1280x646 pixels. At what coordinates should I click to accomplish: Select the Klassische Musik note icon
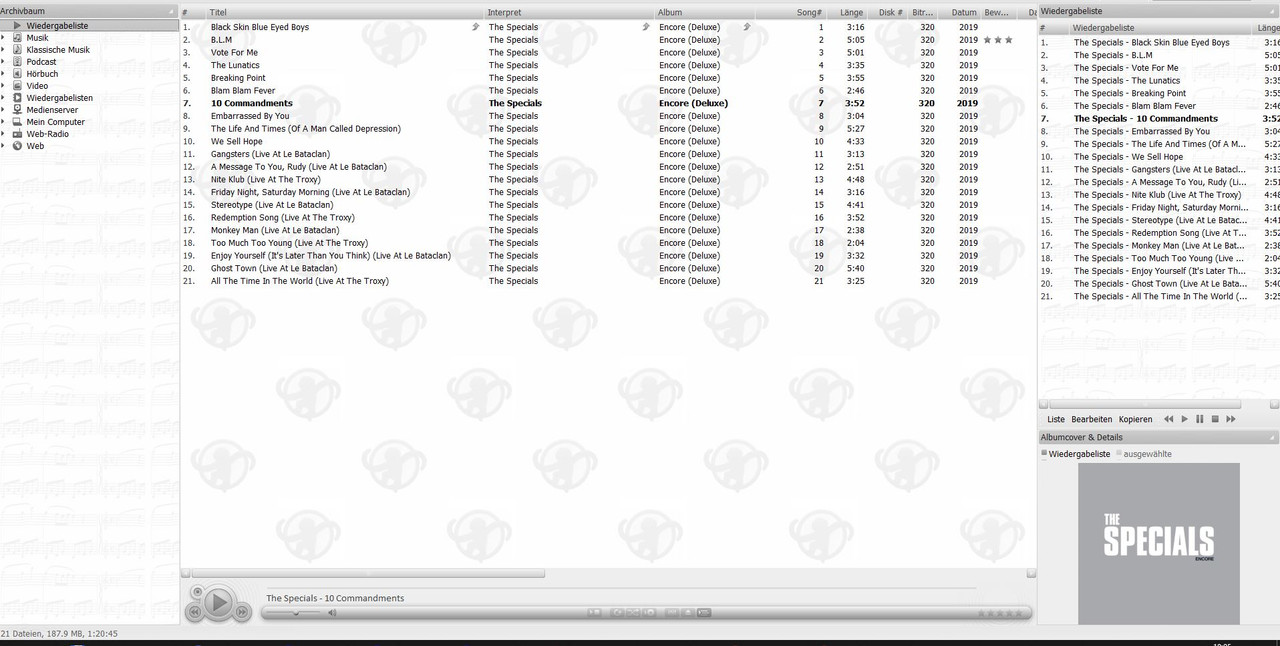pyautogui.click(x=17, y=49)
